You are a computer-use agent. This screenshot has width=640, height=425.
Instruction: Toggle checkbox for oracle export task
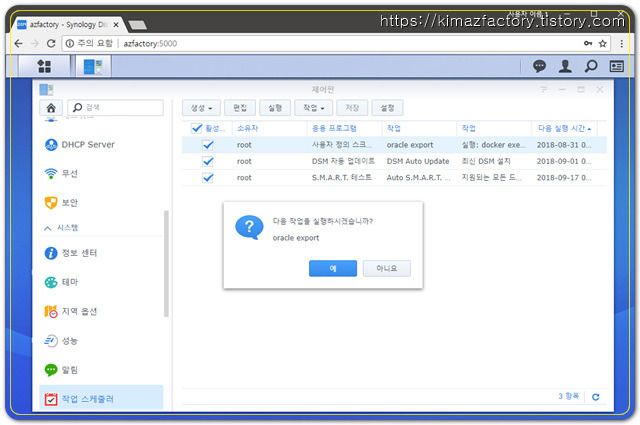(x=208, y=145)
